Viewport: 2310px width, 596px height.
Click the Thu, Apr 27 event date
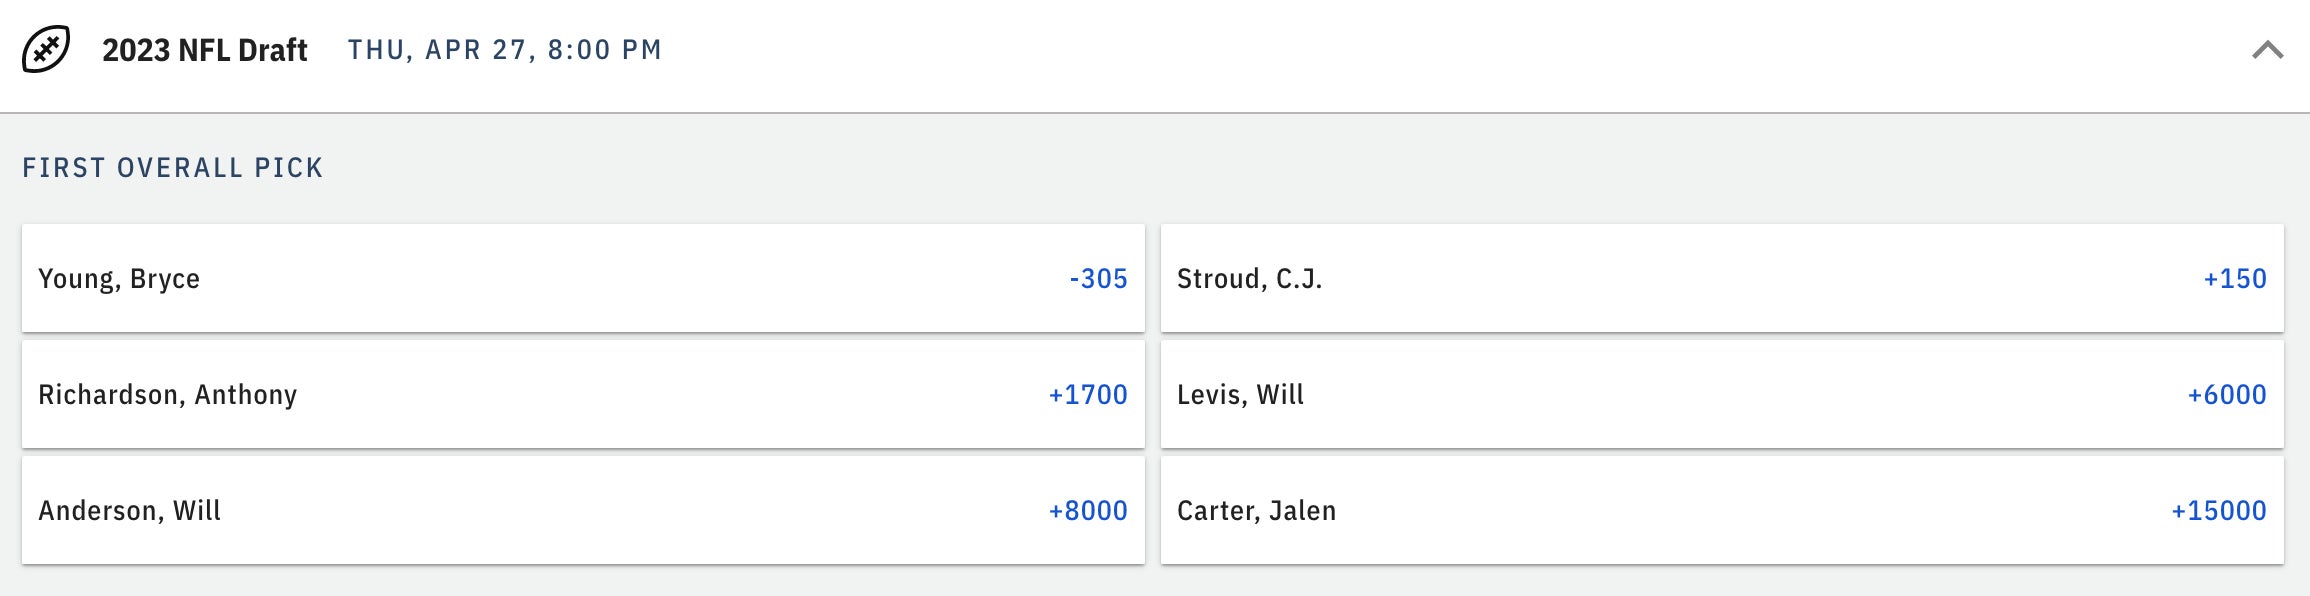[x=504, y=50]
